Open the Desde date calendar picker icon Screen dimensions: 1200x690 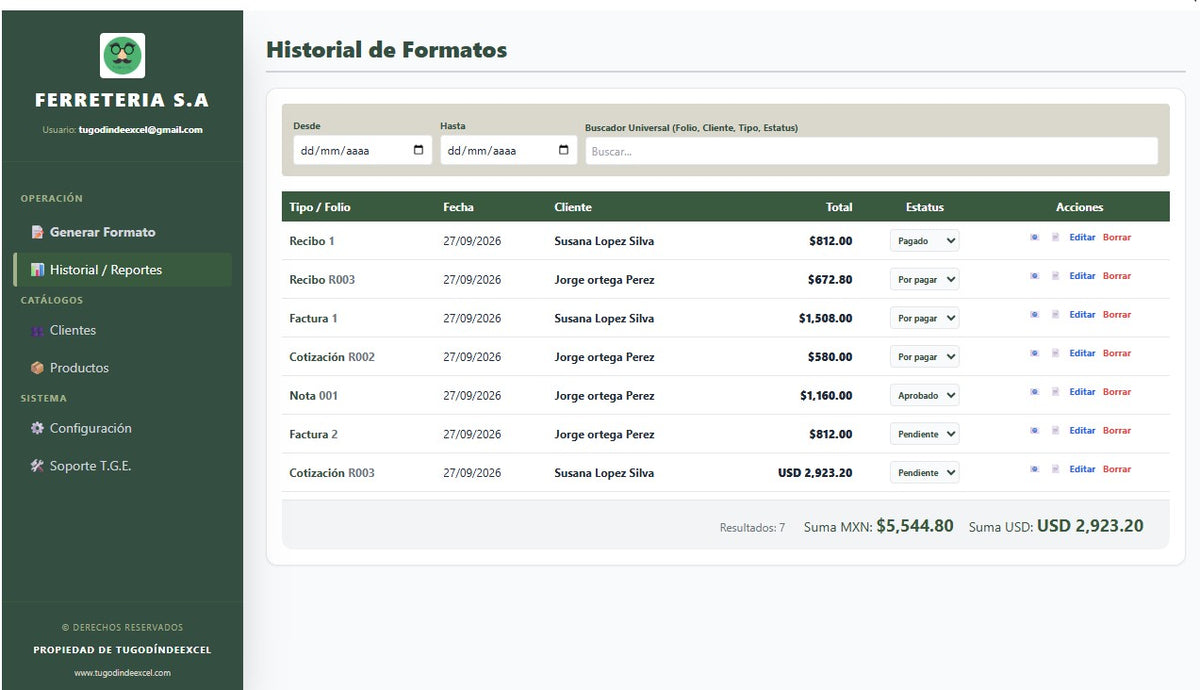click(x=418, y=150)
